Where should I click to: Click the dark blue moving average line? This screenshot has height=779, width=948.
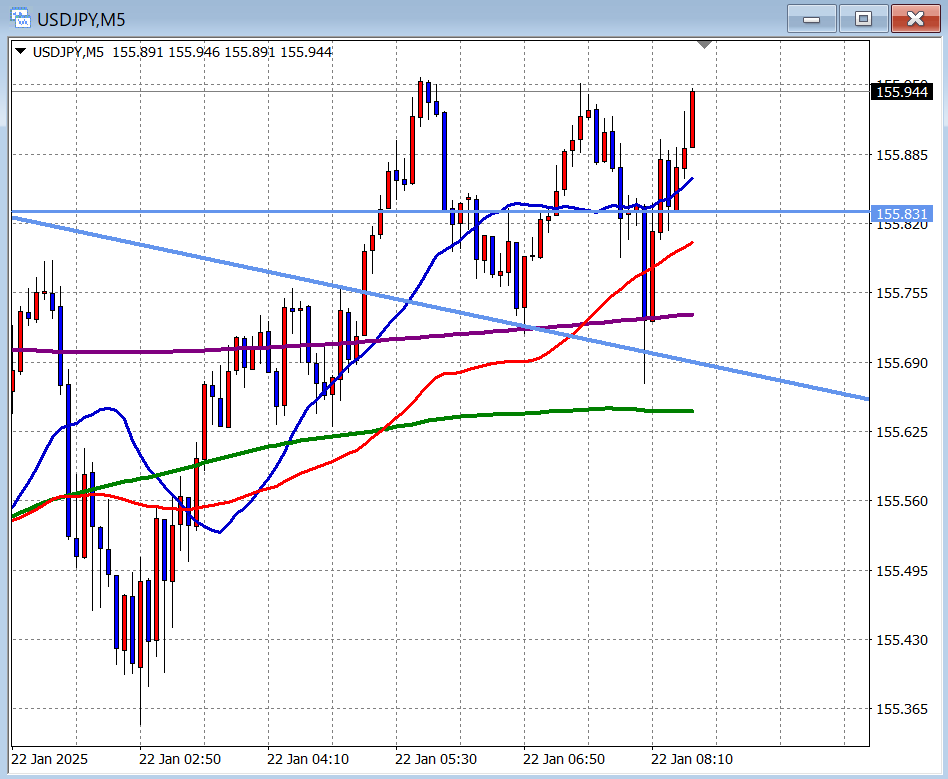pos(110,410)
